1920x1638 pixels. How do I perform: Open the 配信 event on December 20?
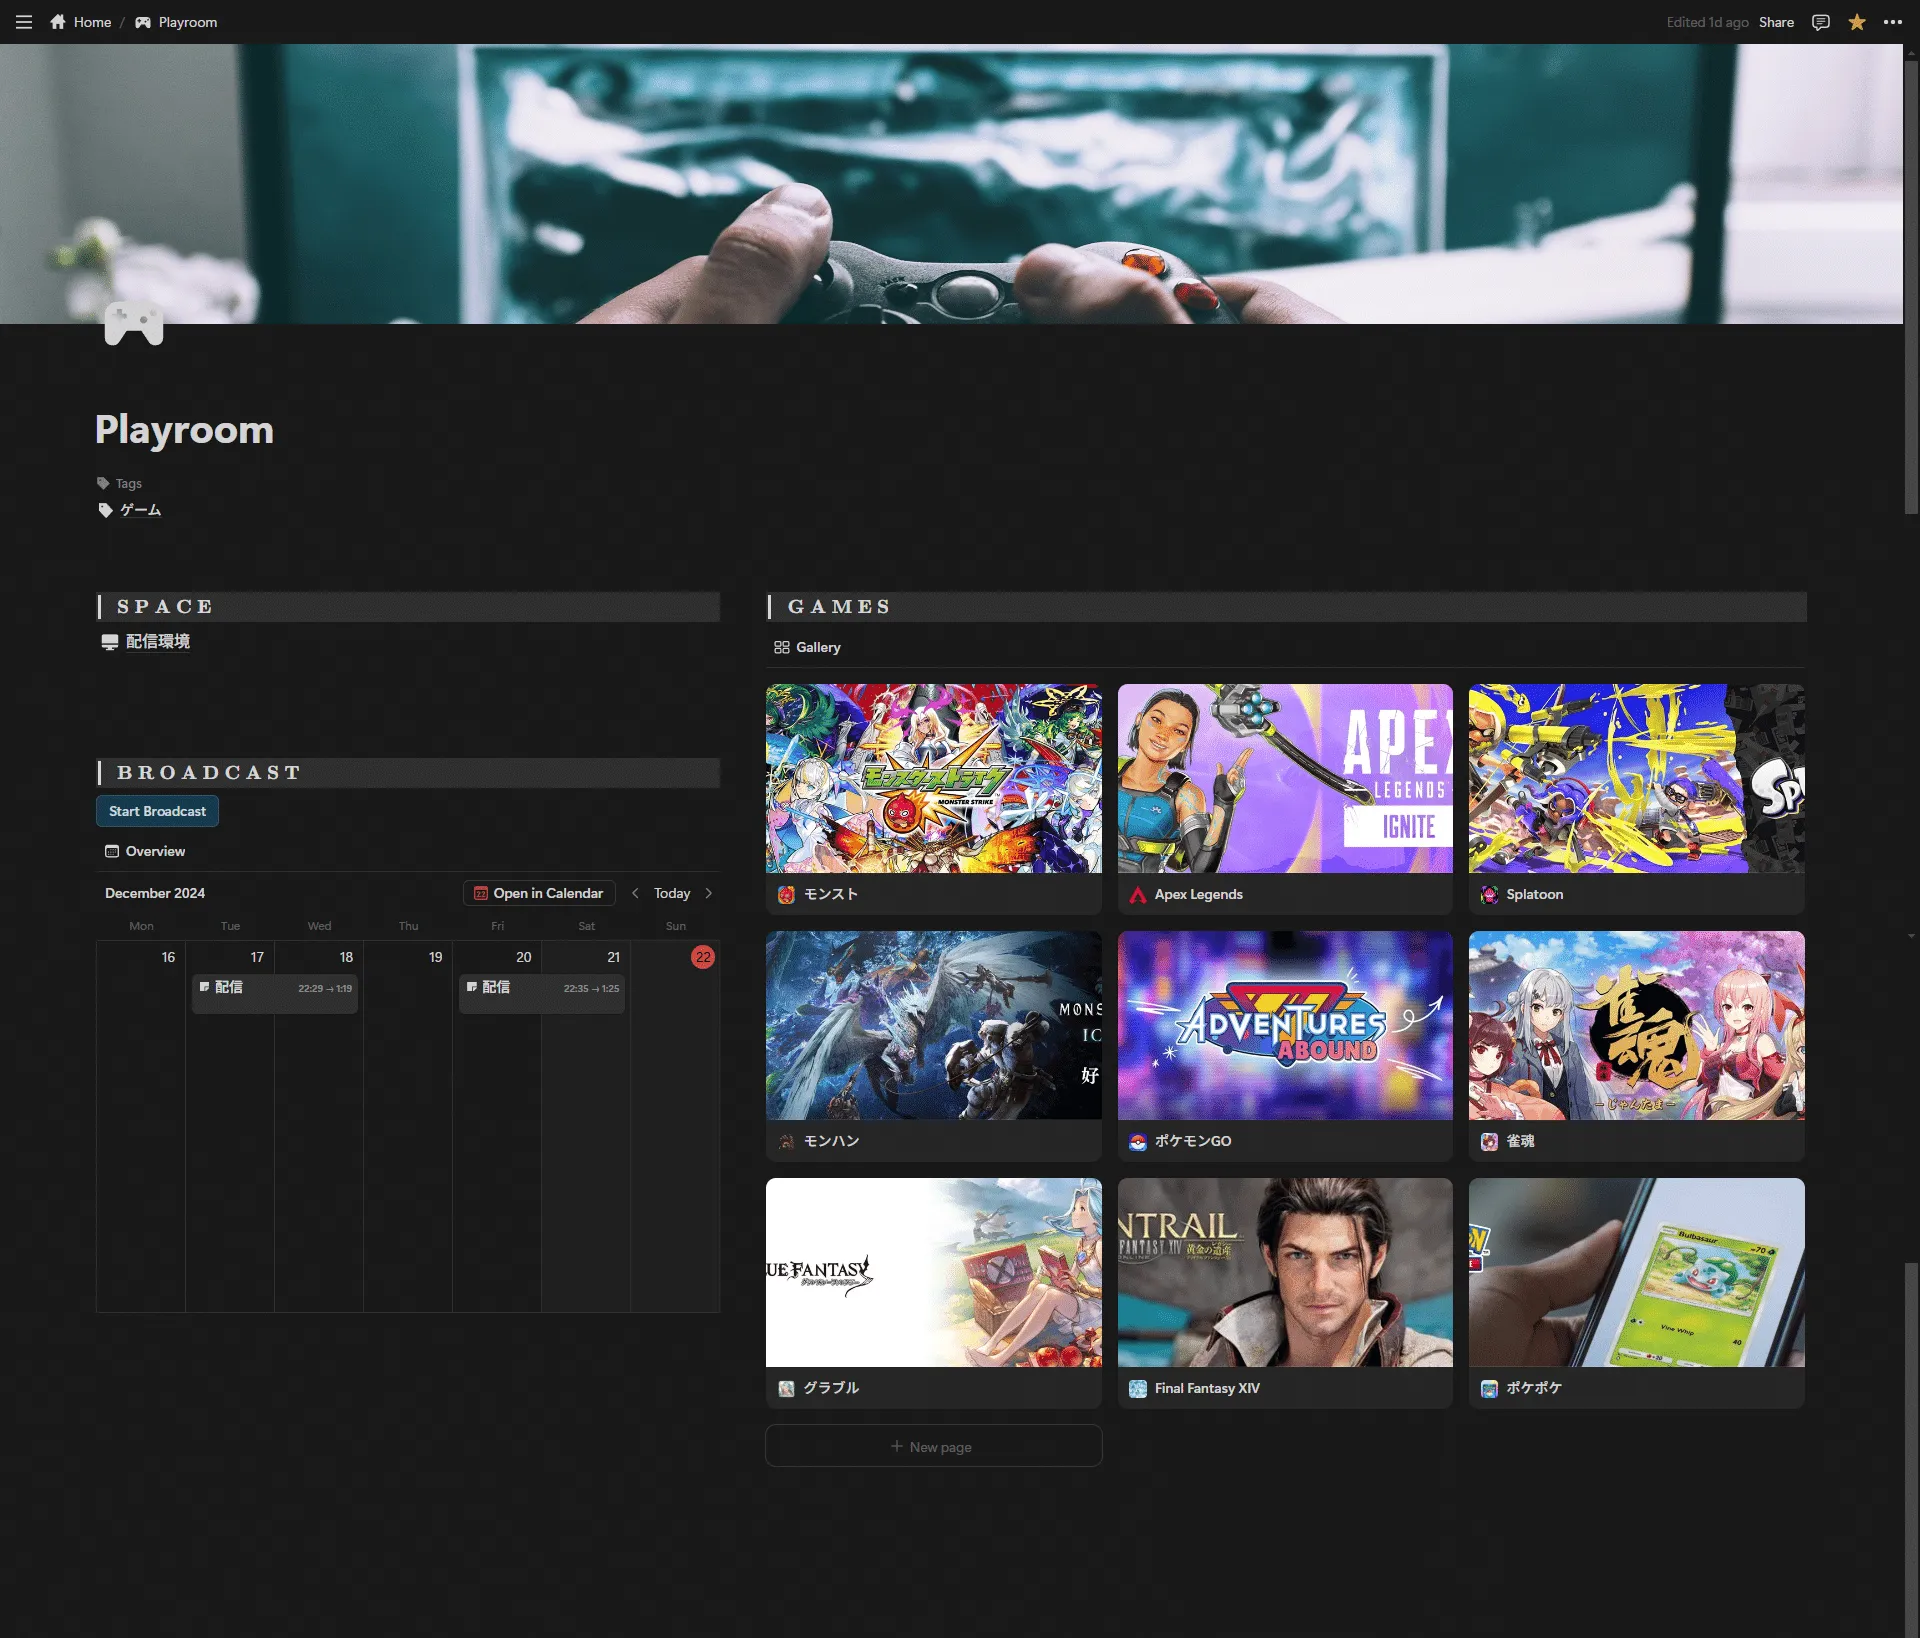(x=542, y=993)
